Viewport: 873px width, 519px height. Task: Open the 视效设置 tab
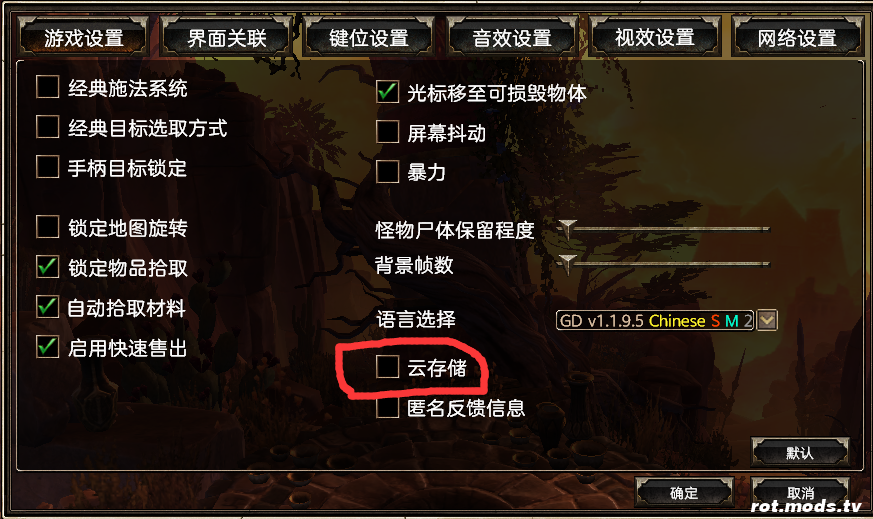[x=655, y=37]
